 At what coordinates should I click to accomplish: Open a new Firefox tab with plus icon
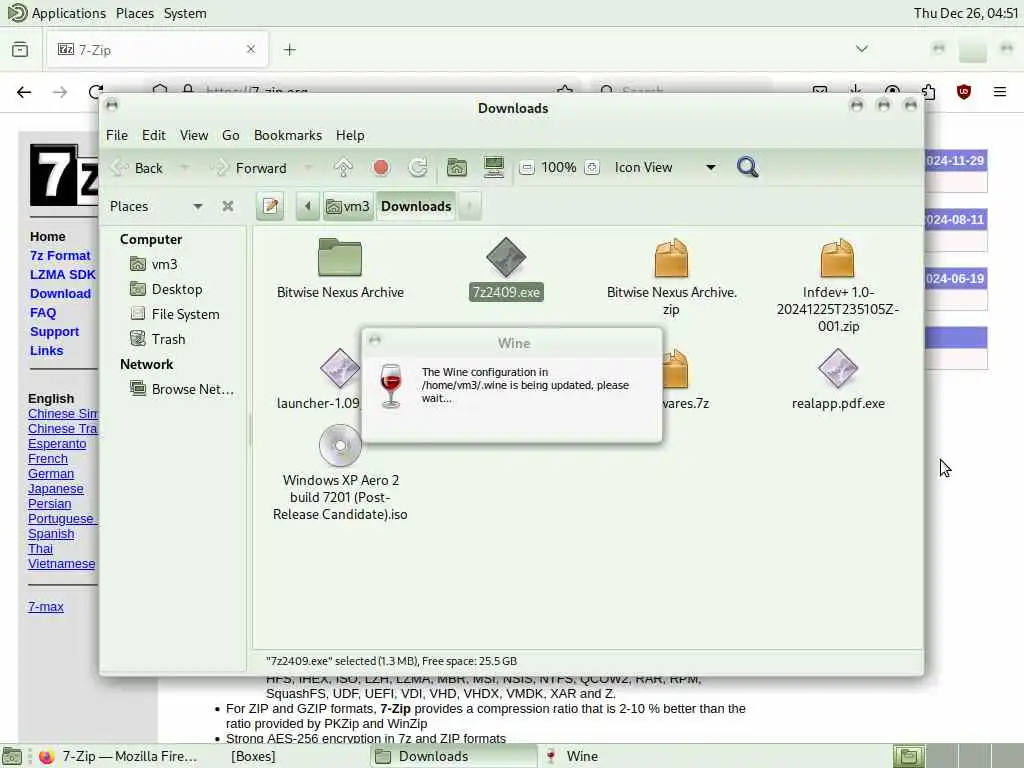coord(289,50)
